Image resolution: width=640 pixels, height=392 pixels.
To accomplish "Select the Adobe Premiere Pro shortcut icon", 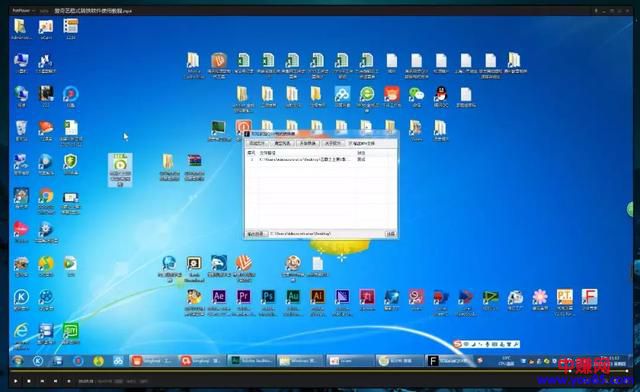I will pos(244,297).
